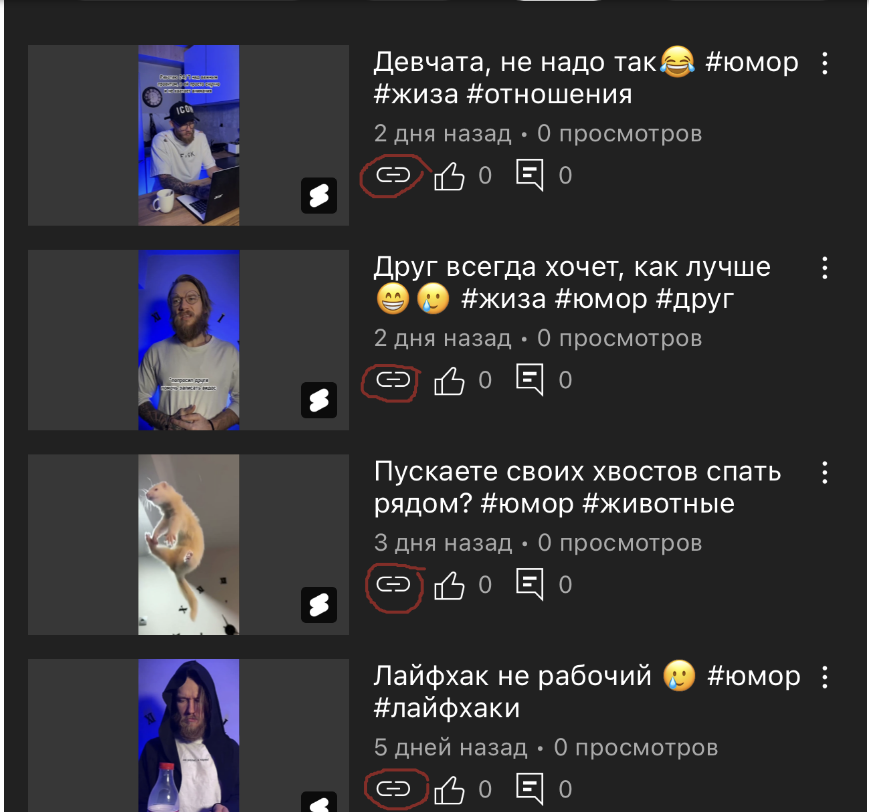This screenshot has width=869, height=812.
Task: Open the ferret video thumbnail
Action: [x=188, y=544]
